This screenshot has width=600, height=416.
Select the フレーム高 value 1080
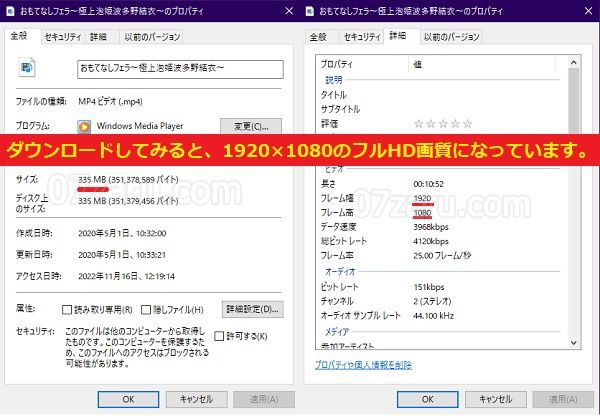[x=422, y=213]
